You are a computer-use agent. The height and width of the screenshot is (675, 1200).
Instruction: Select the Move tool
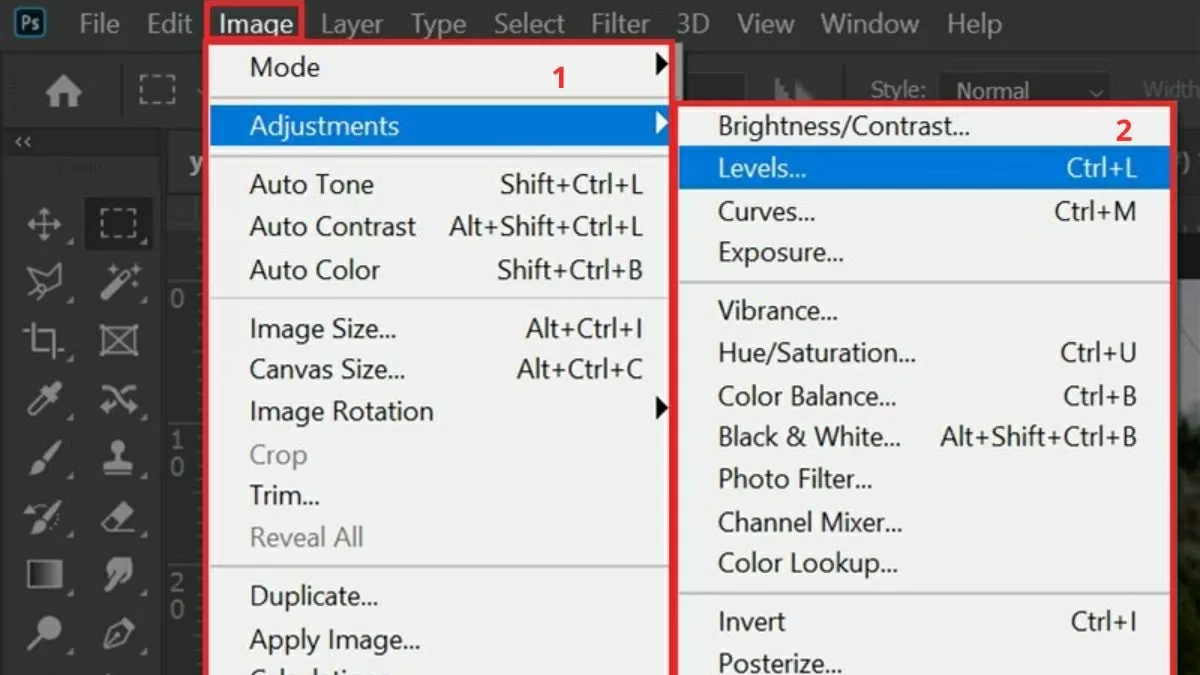[x=44, y=224]
